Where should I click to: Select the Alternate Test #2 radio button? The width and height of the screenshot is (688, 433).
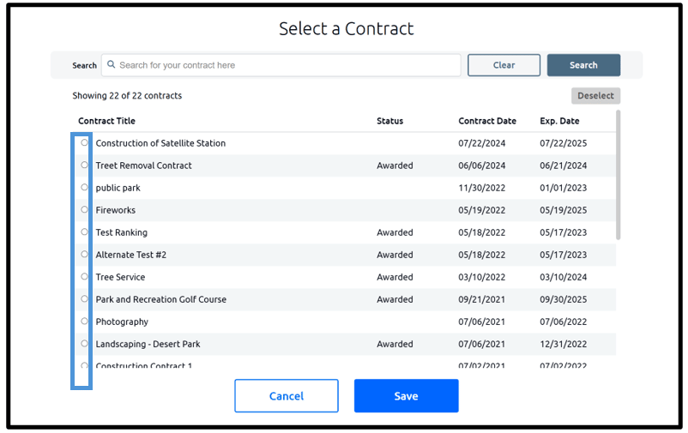(x=84, y=254)
